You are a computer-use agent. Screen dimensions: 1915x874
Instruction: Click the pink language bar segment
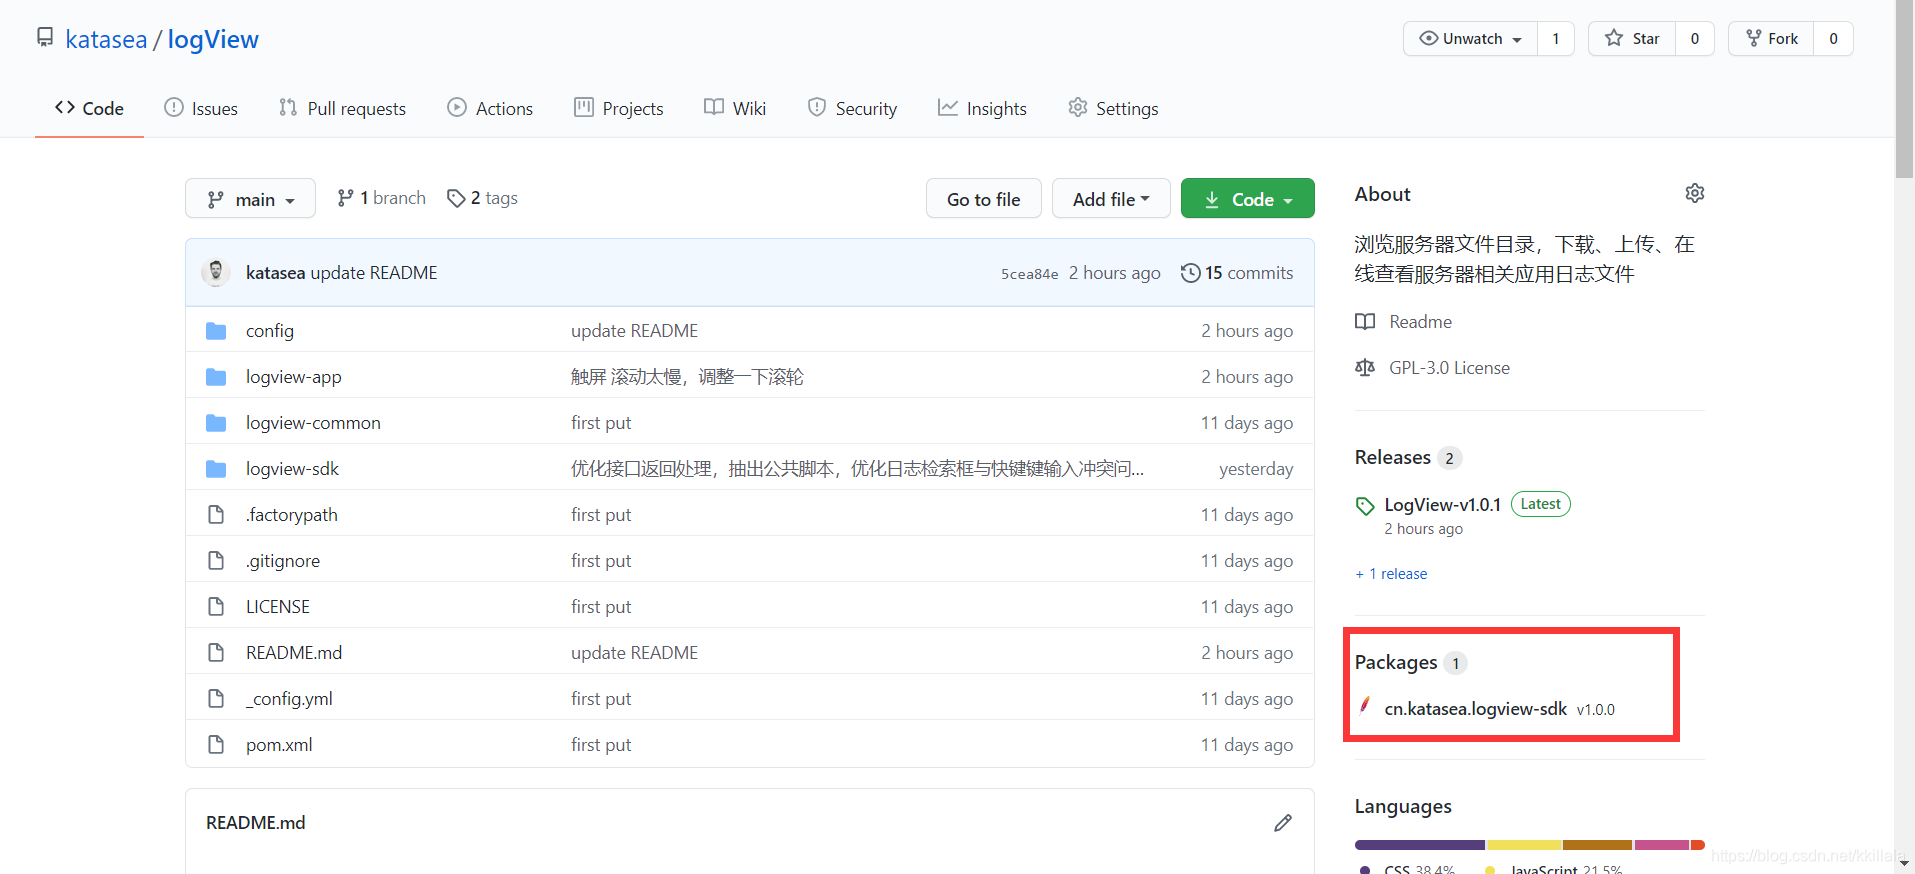1661,845
